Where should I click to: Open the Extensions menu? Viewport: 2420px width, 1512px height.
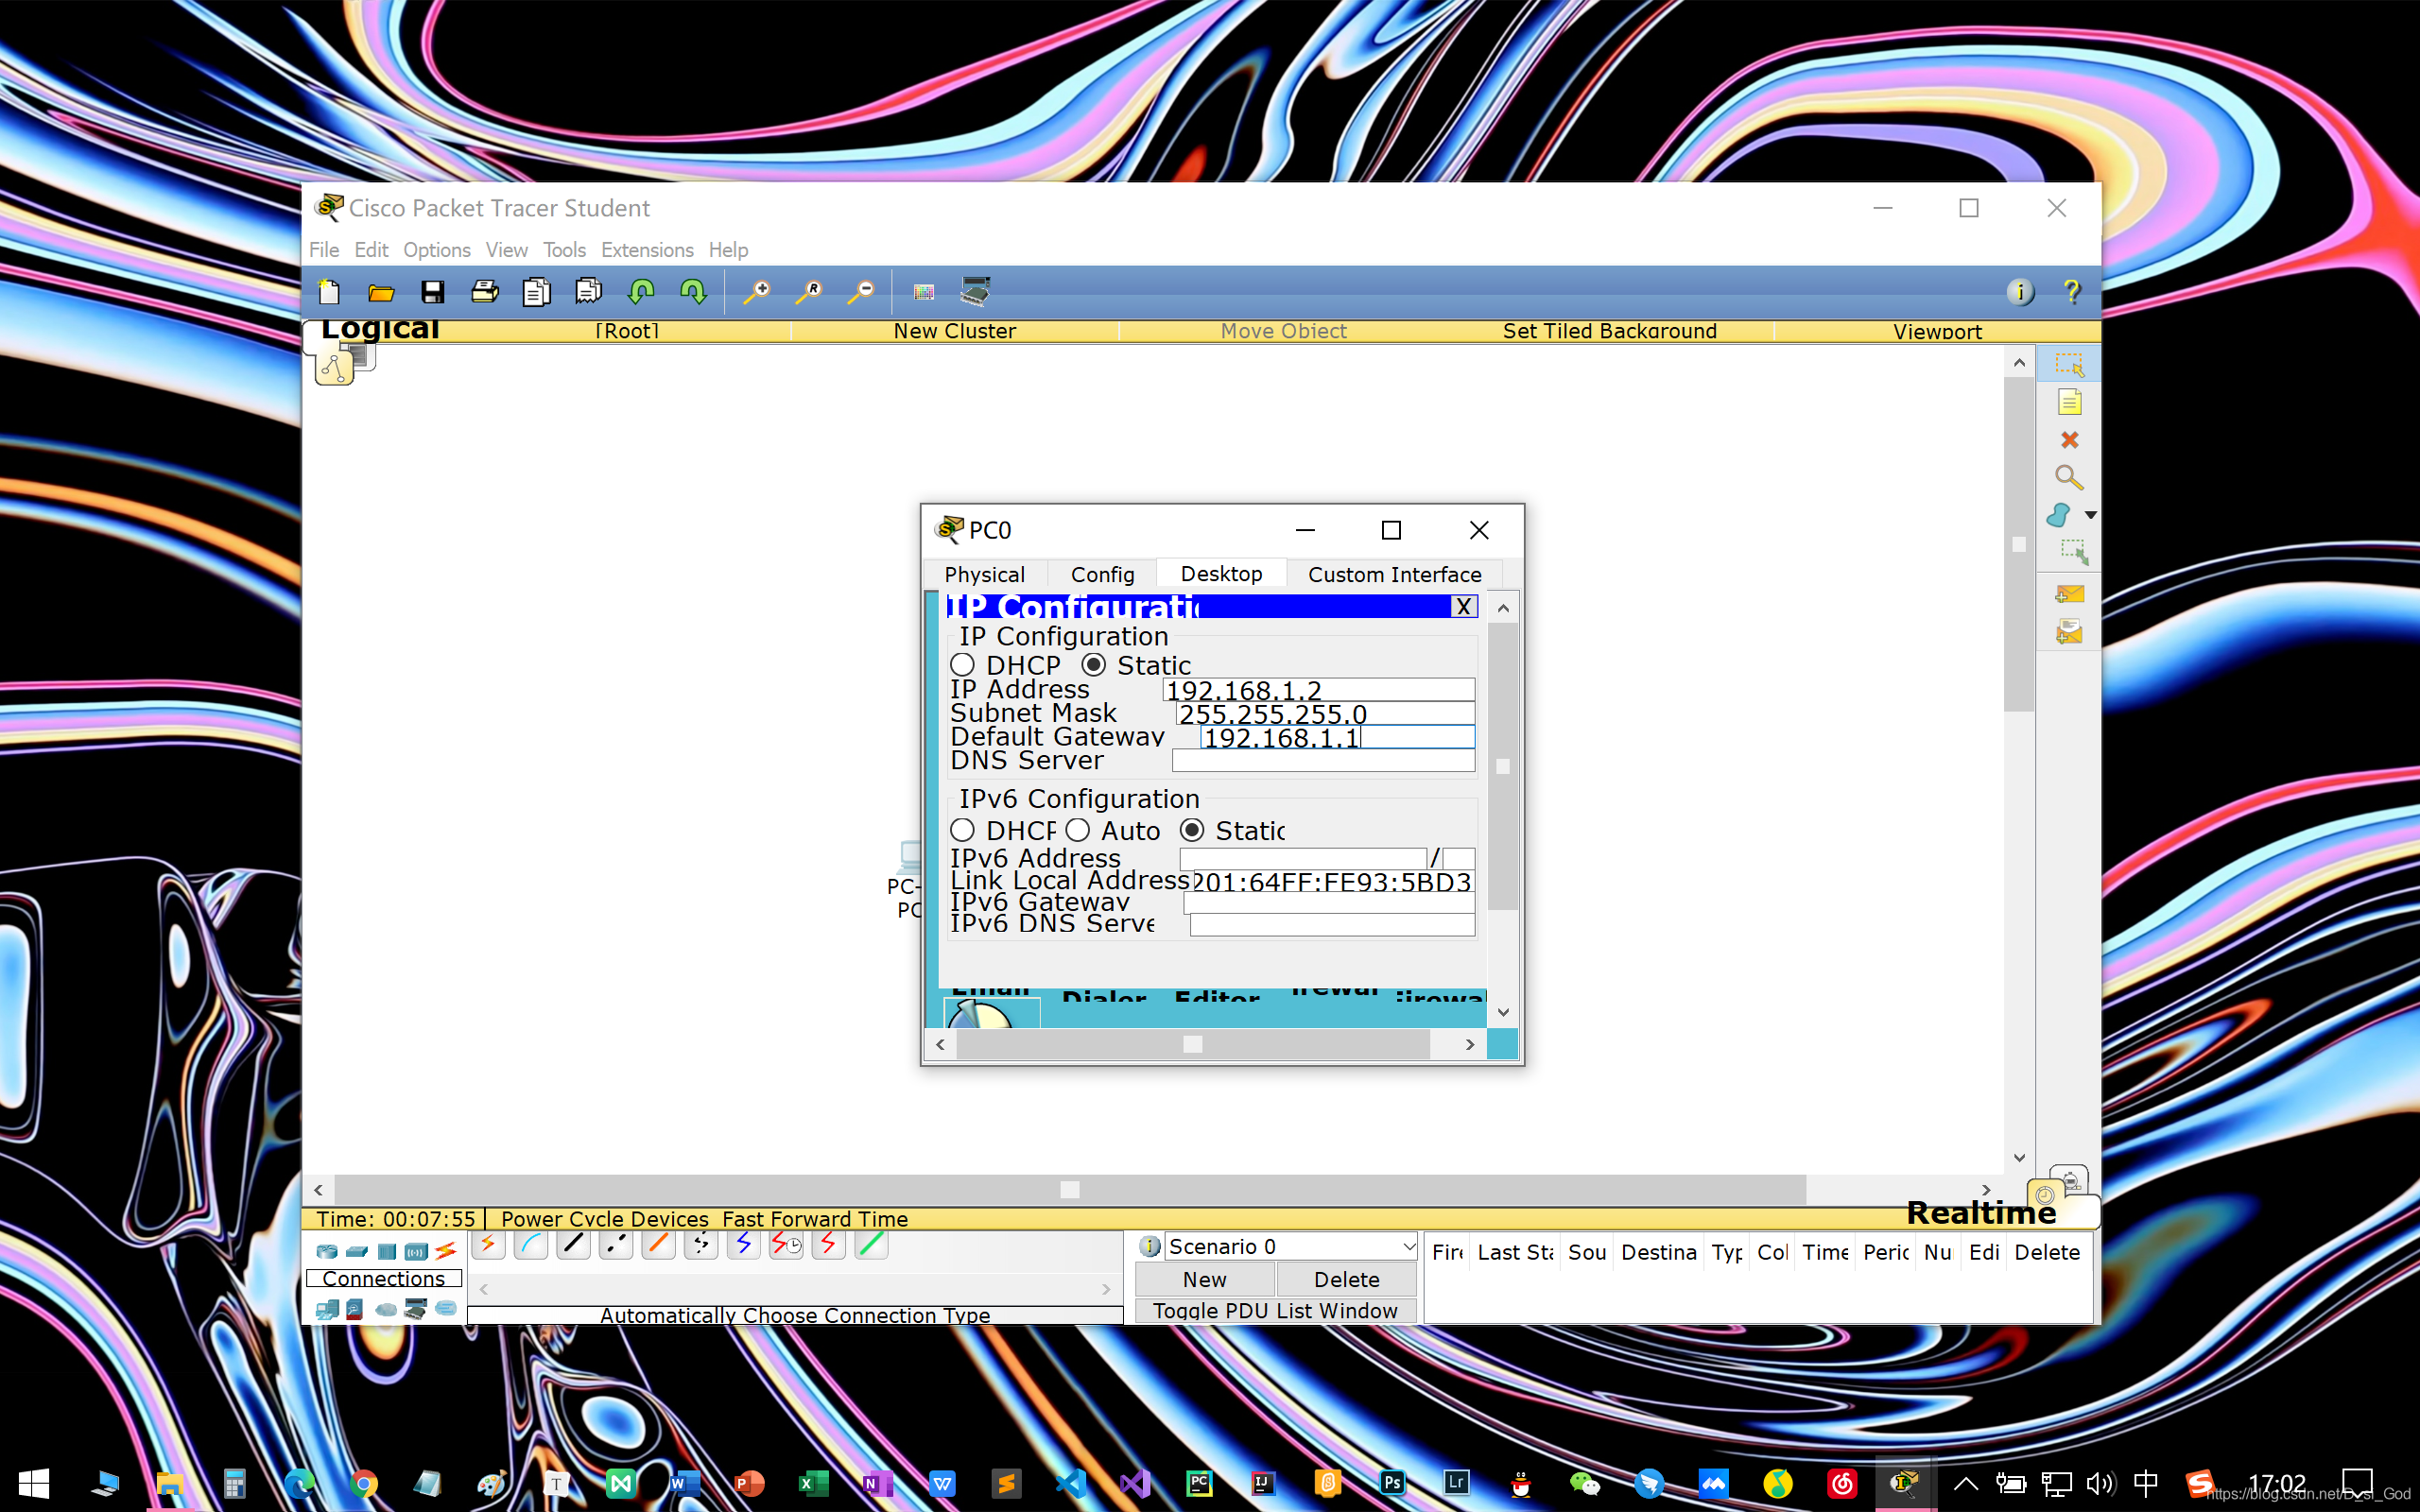(646, 250)
